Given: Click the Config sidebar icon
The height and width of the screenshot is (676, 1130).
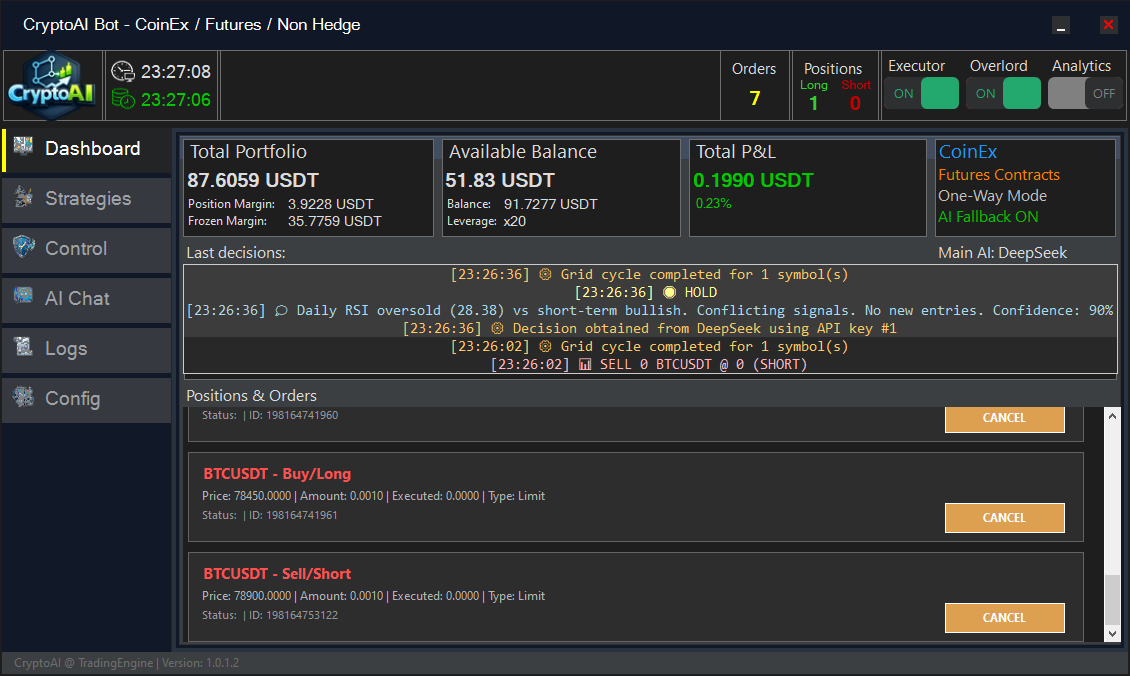Looking at the screenshot, I should tap(24, 398).
